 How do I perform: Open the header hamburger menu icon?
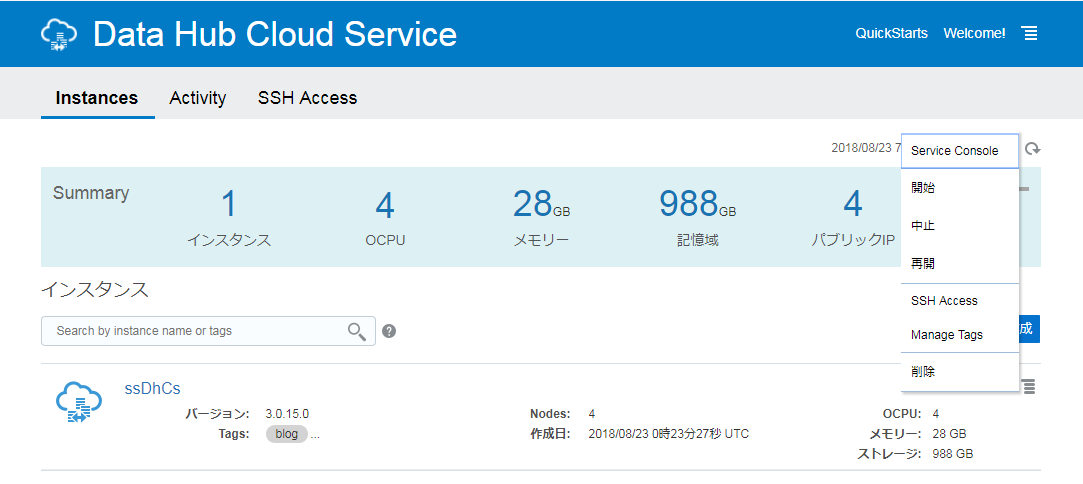1030,33
